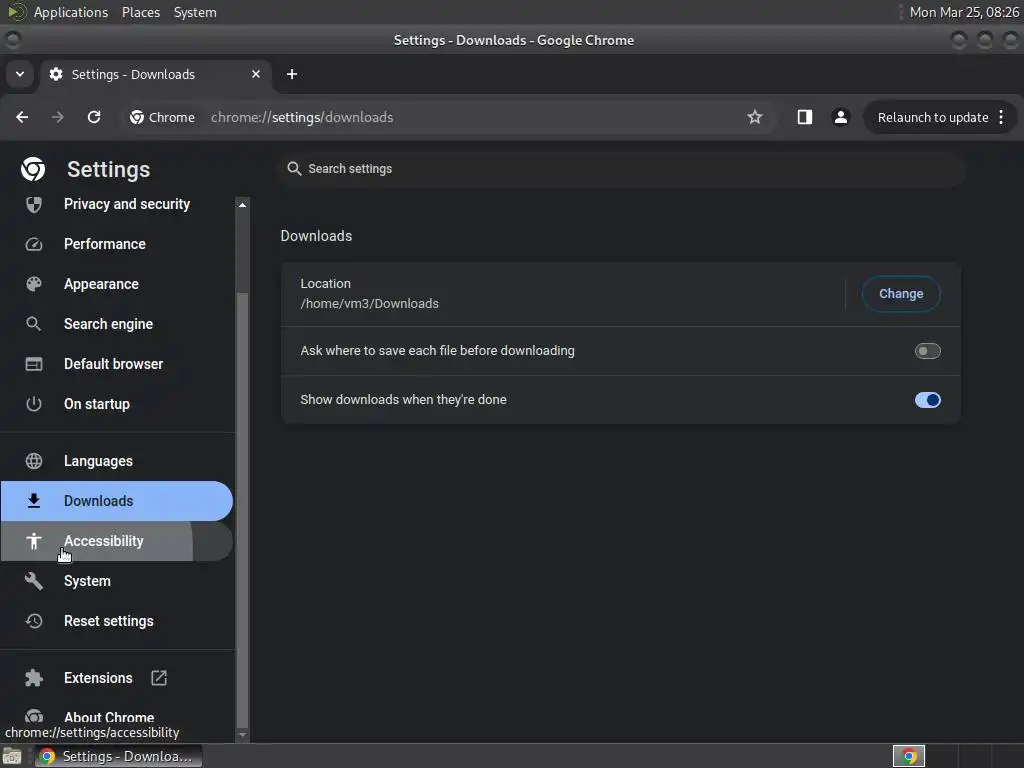Expand the tab search dropdown arrow
Screen dimensions: 1024x768
[x=20, y=74]
